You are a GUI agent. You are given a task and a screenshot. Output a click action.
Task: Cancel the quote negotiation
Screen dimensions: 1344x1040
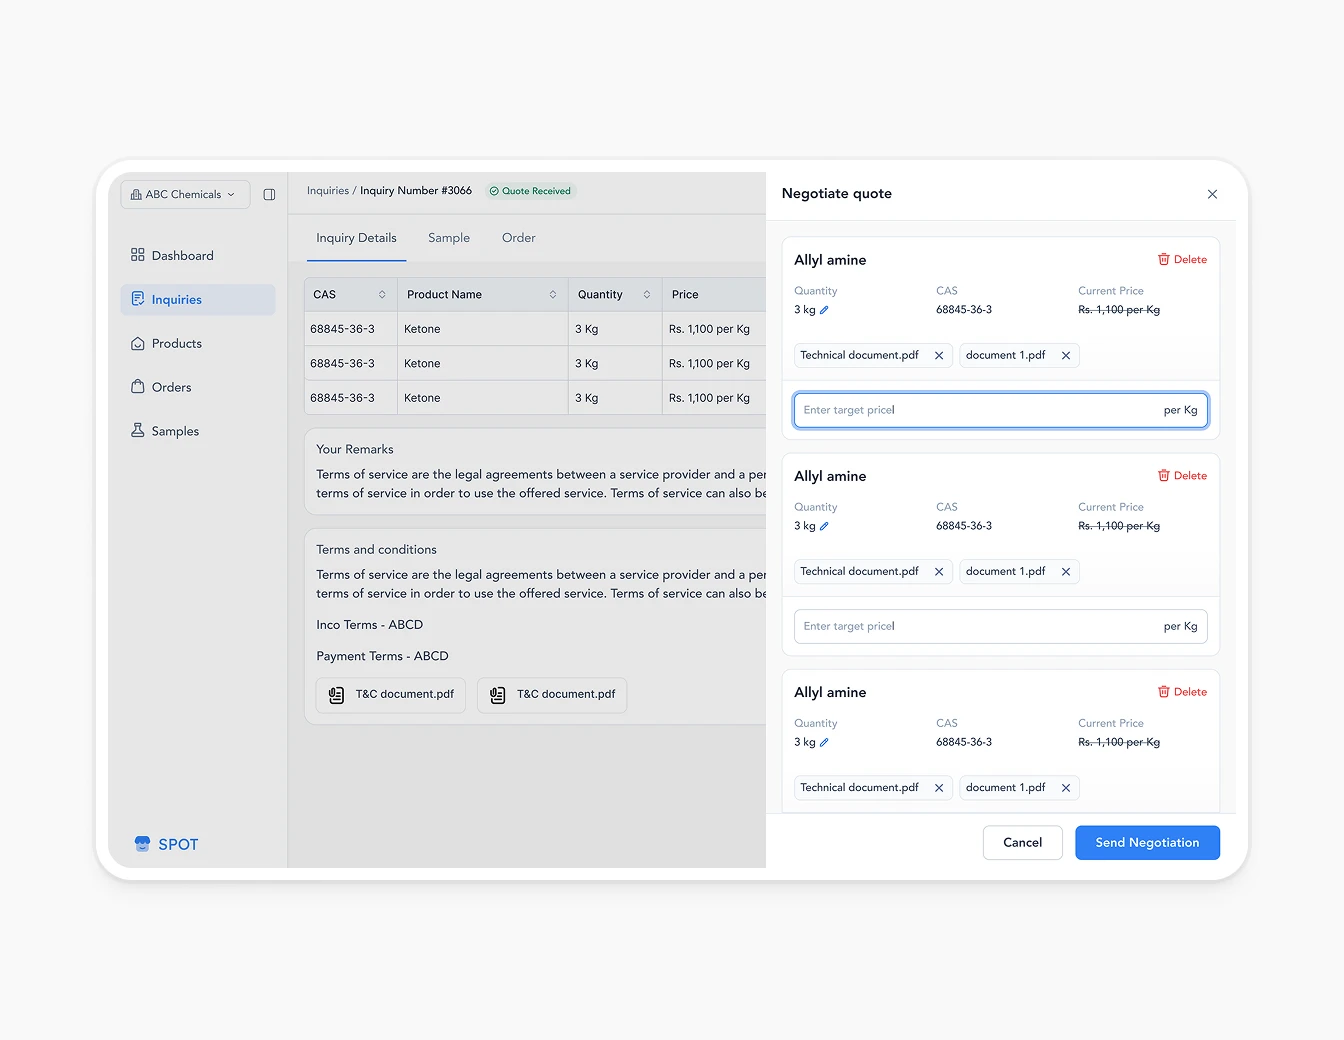tap(1022, 842)
